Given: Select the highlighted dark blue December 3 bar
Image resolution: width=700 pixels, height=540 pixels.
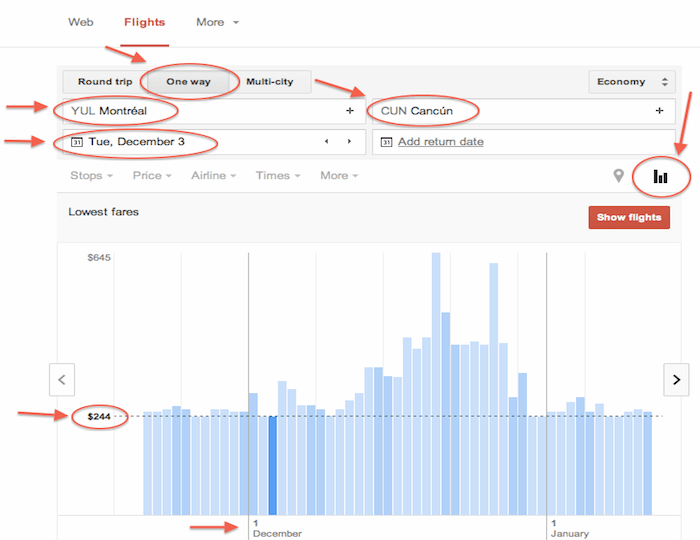Looking at the screenshot, I should (272, 465).
